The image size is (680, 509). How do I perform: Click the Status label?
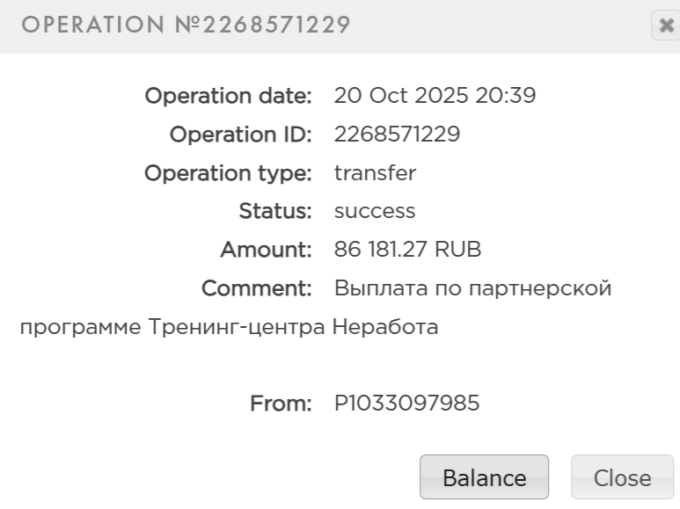click(x=275, y=211)
